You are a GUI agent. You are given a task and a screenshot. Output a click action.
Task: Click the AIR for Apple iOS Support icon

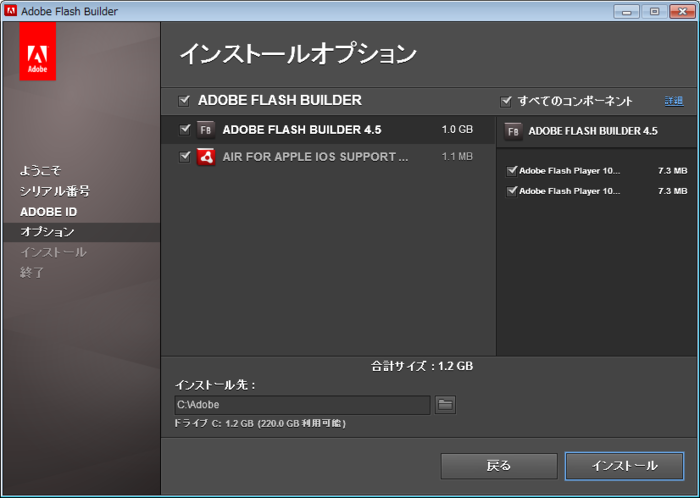[x=206, y=157]
